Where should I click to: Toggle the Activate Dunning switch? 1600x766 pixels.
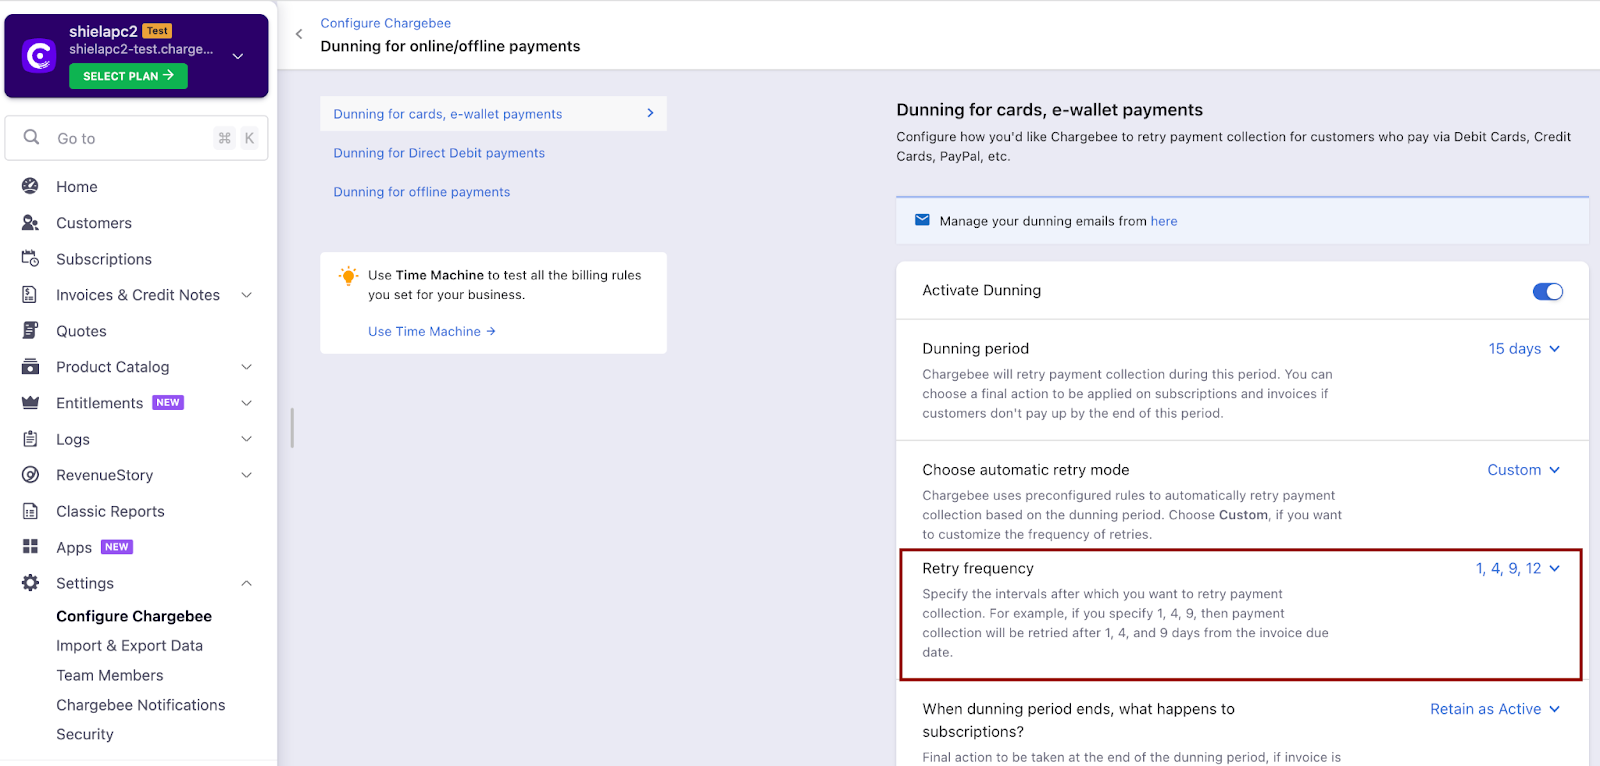pyautogui.click(x=1547, y=291)
